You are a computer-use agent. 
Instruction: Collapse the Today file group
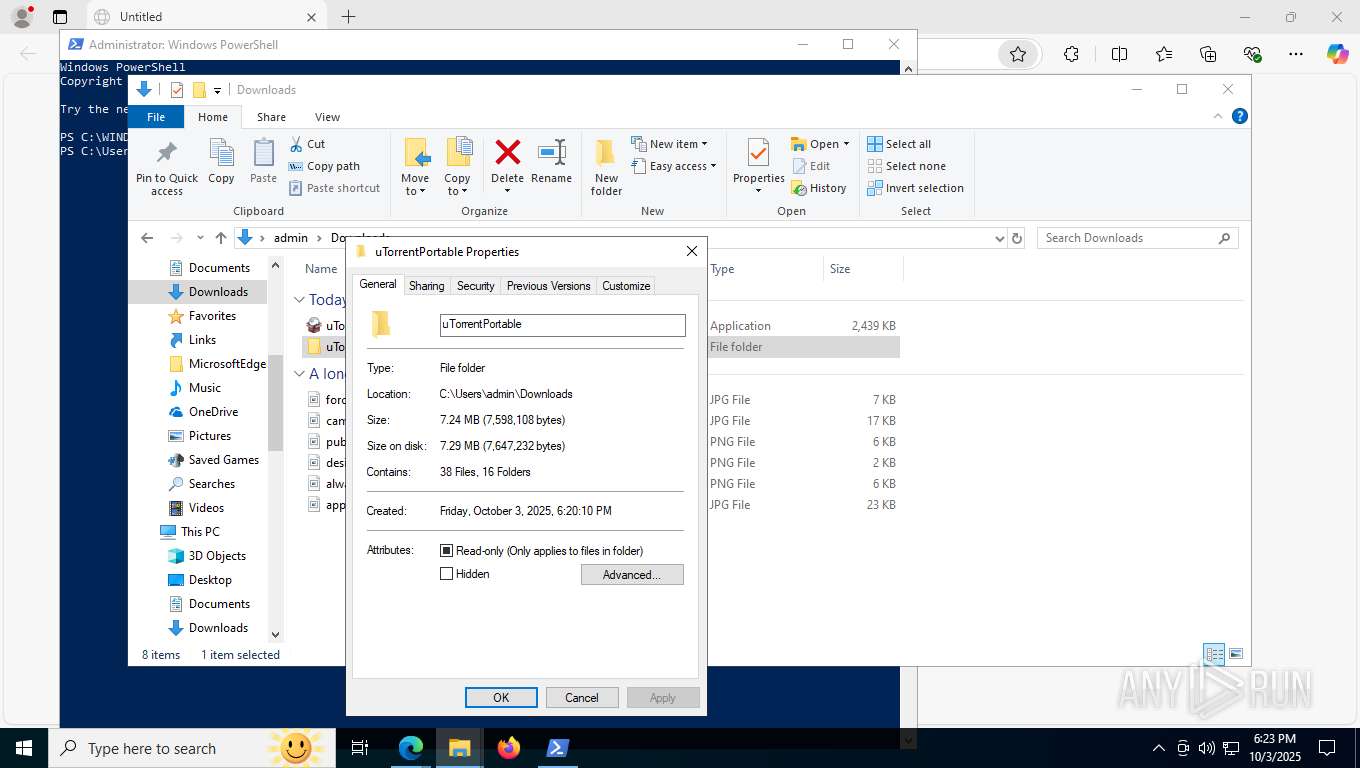click(x=299, y=299)
